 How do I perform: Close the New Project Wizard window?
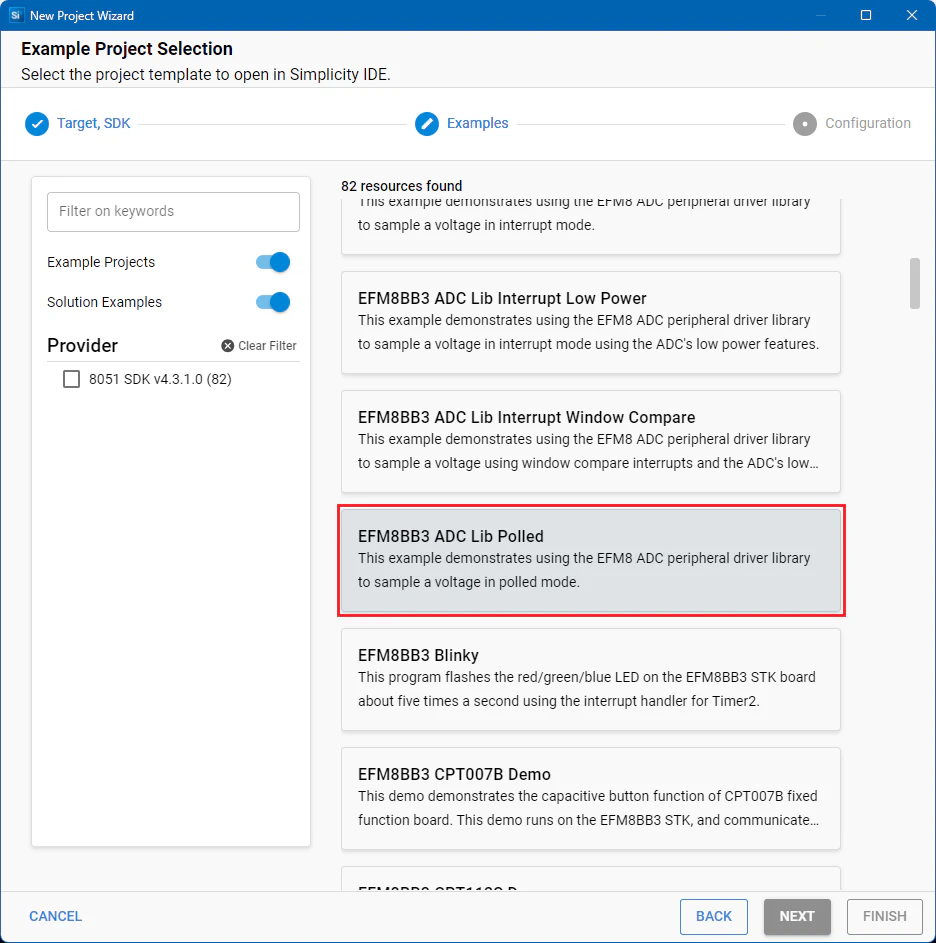(911, 15)
